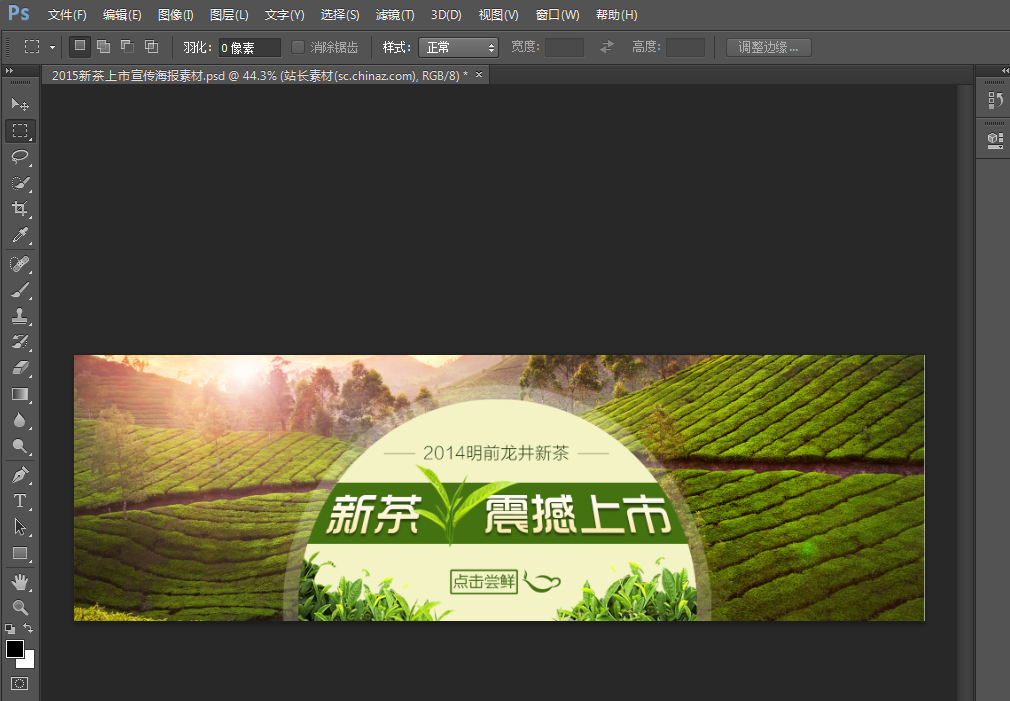Image resolution: width=1010 pixels, height=701 pixels.
Task: Select the Spot Healing Brush tool
Action: click(x=20, y=264)
